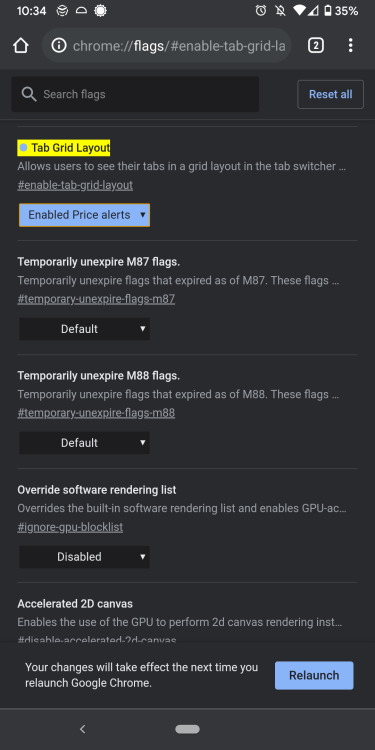The height and width of the screenshot is (750, 375).
Task: Open Override software rendering Disabled dropdown
Action: click(x=84, y=557)
